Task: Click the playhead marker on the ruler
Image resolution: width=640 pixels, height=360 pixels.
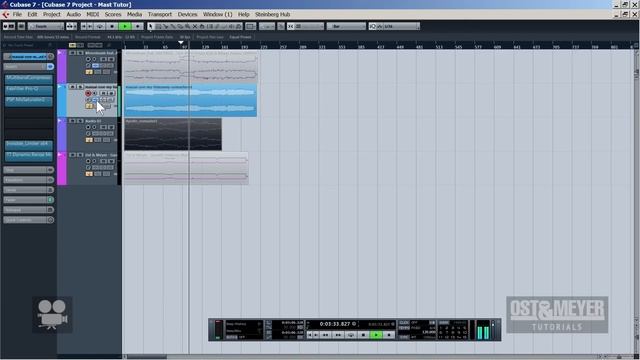Action: tap(181, 42)
